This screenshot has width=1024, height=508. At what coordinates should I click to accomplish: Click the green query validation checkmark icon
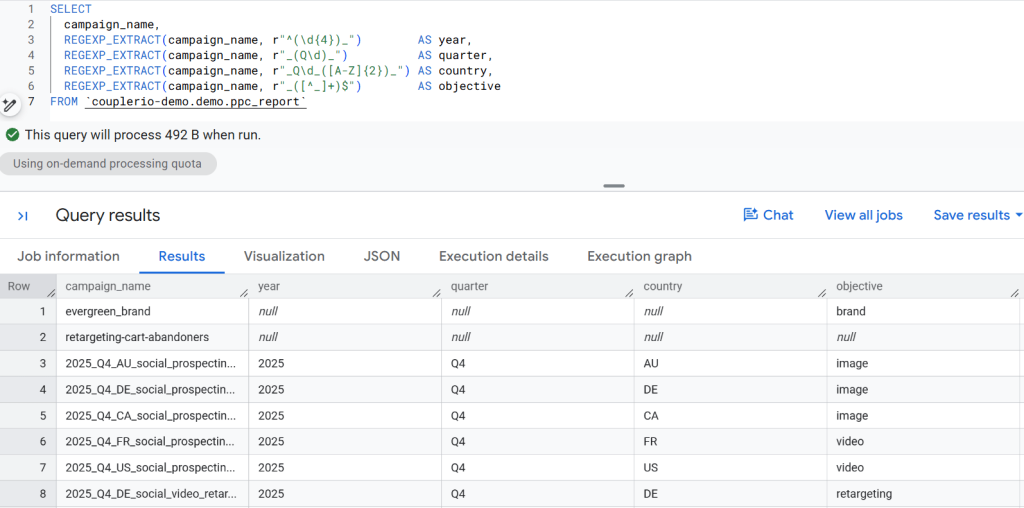(12, 135)
